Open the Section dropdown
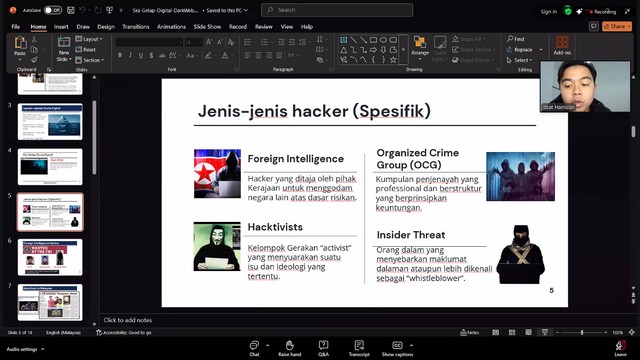The image size is (640, 360). [90, 60]
